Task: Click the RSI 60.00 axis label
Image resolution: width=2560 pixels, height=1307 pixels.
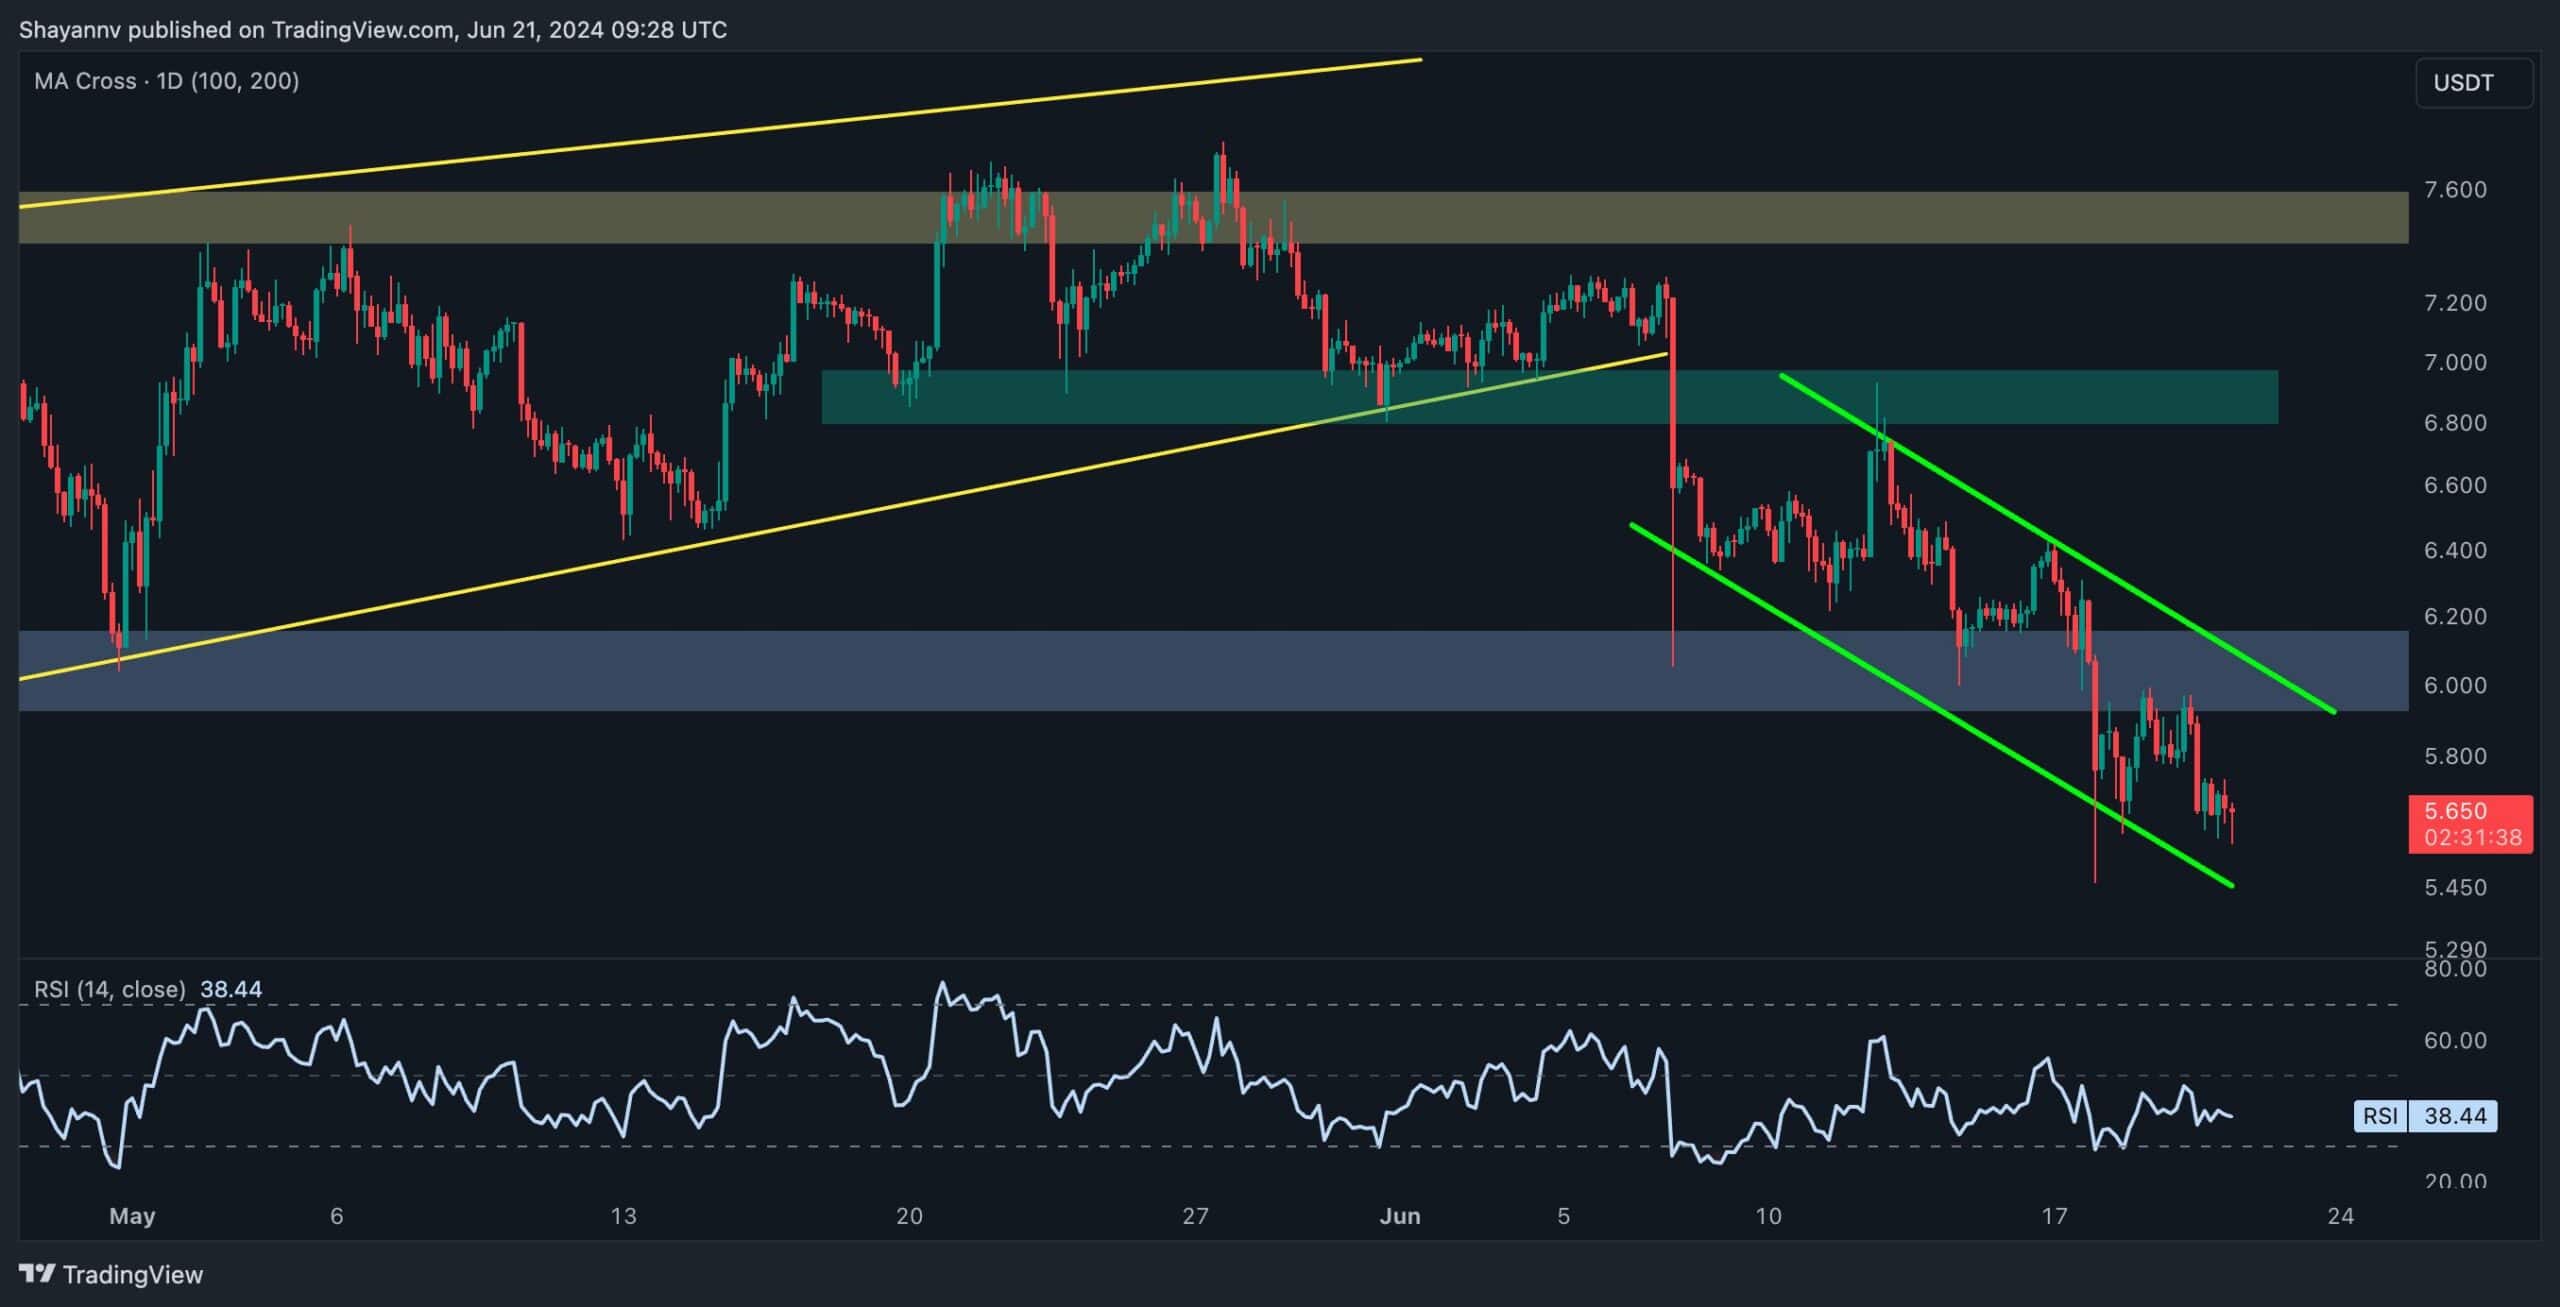Action: tap(2455, 1040)
